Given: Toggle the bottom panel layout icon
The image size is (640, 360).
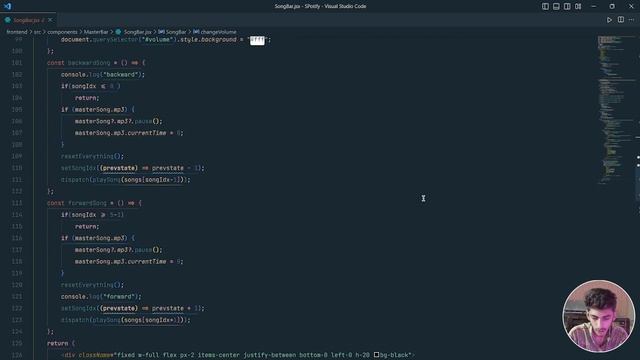Looking at the screenshot, I should 556,6.
